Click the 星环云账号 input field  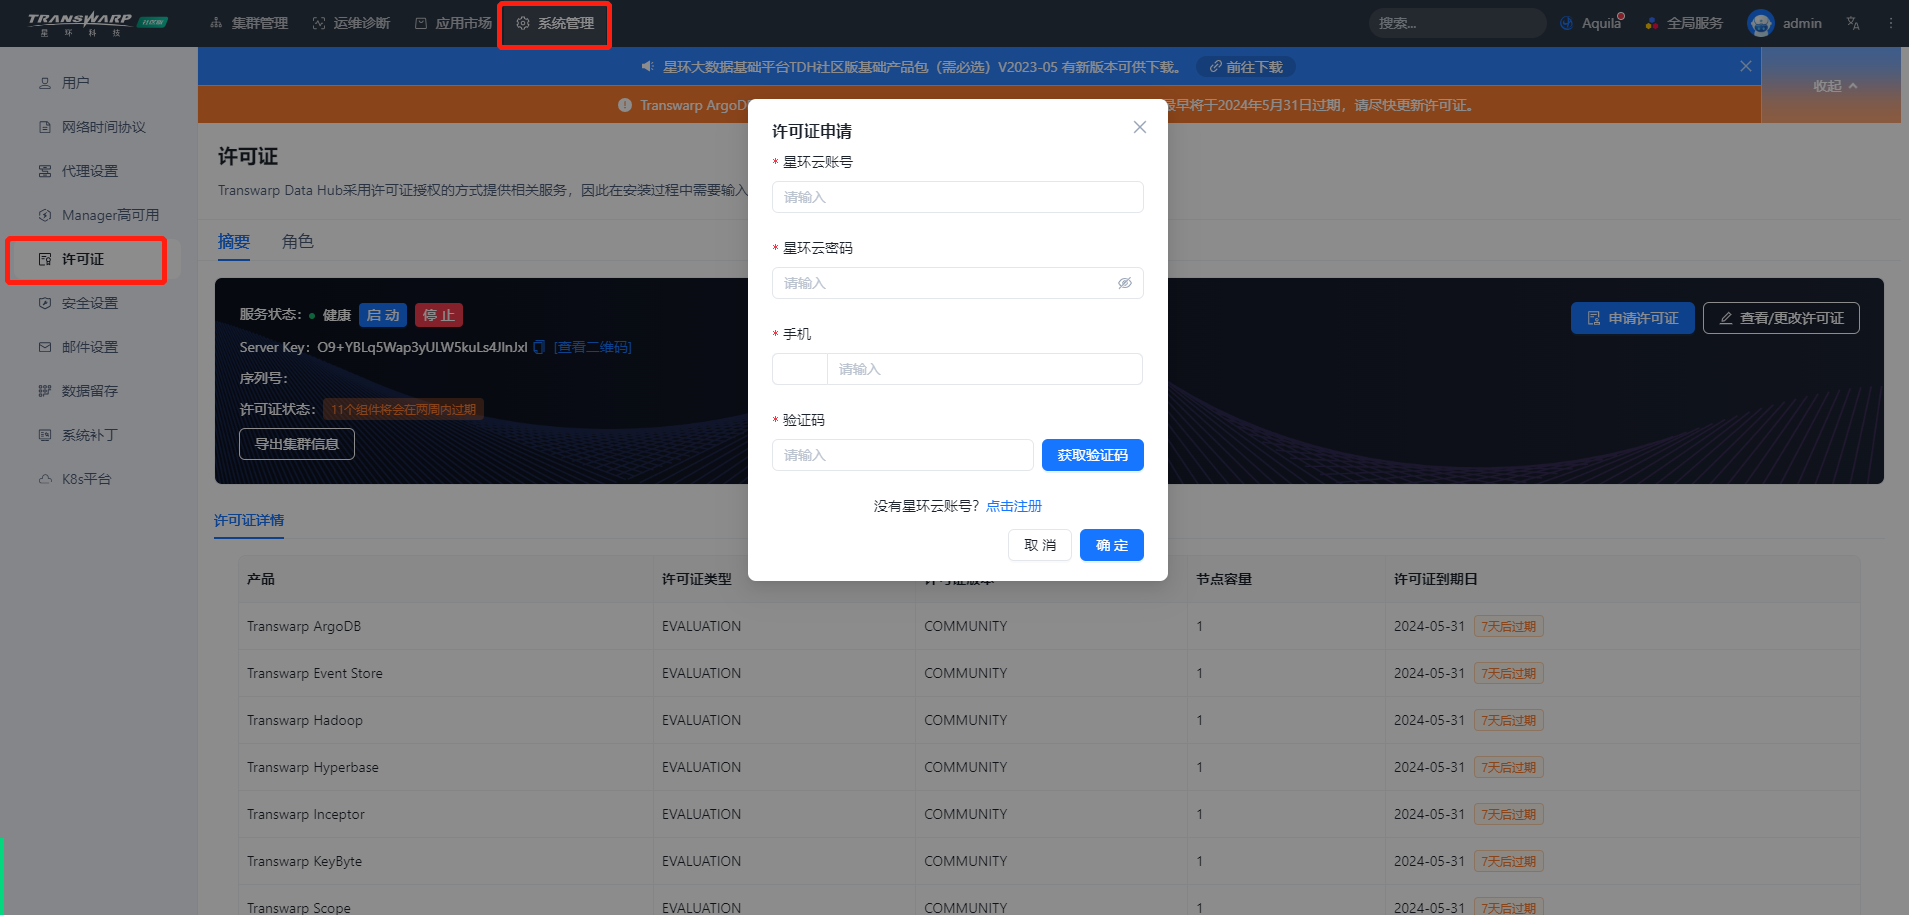pyautogui.click(x=957, y=197)
